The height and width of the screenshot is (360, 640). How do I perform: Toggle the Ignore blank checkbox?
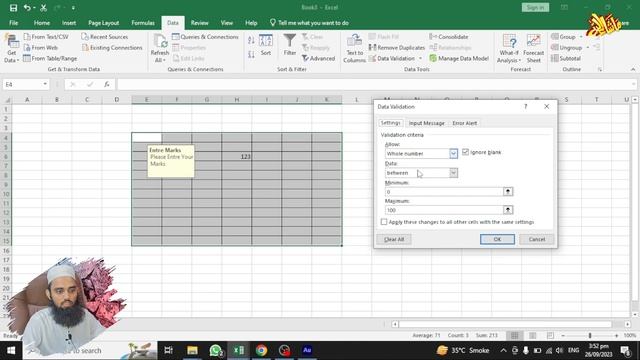tap(465, 152)
